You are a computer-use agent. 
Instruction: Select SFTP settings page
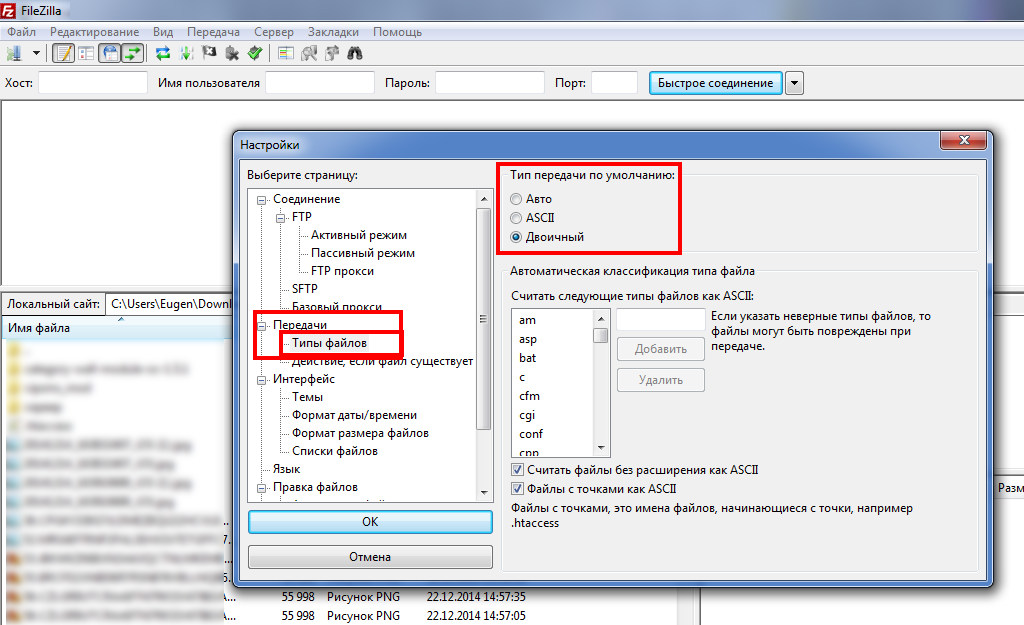pos(304,289)
